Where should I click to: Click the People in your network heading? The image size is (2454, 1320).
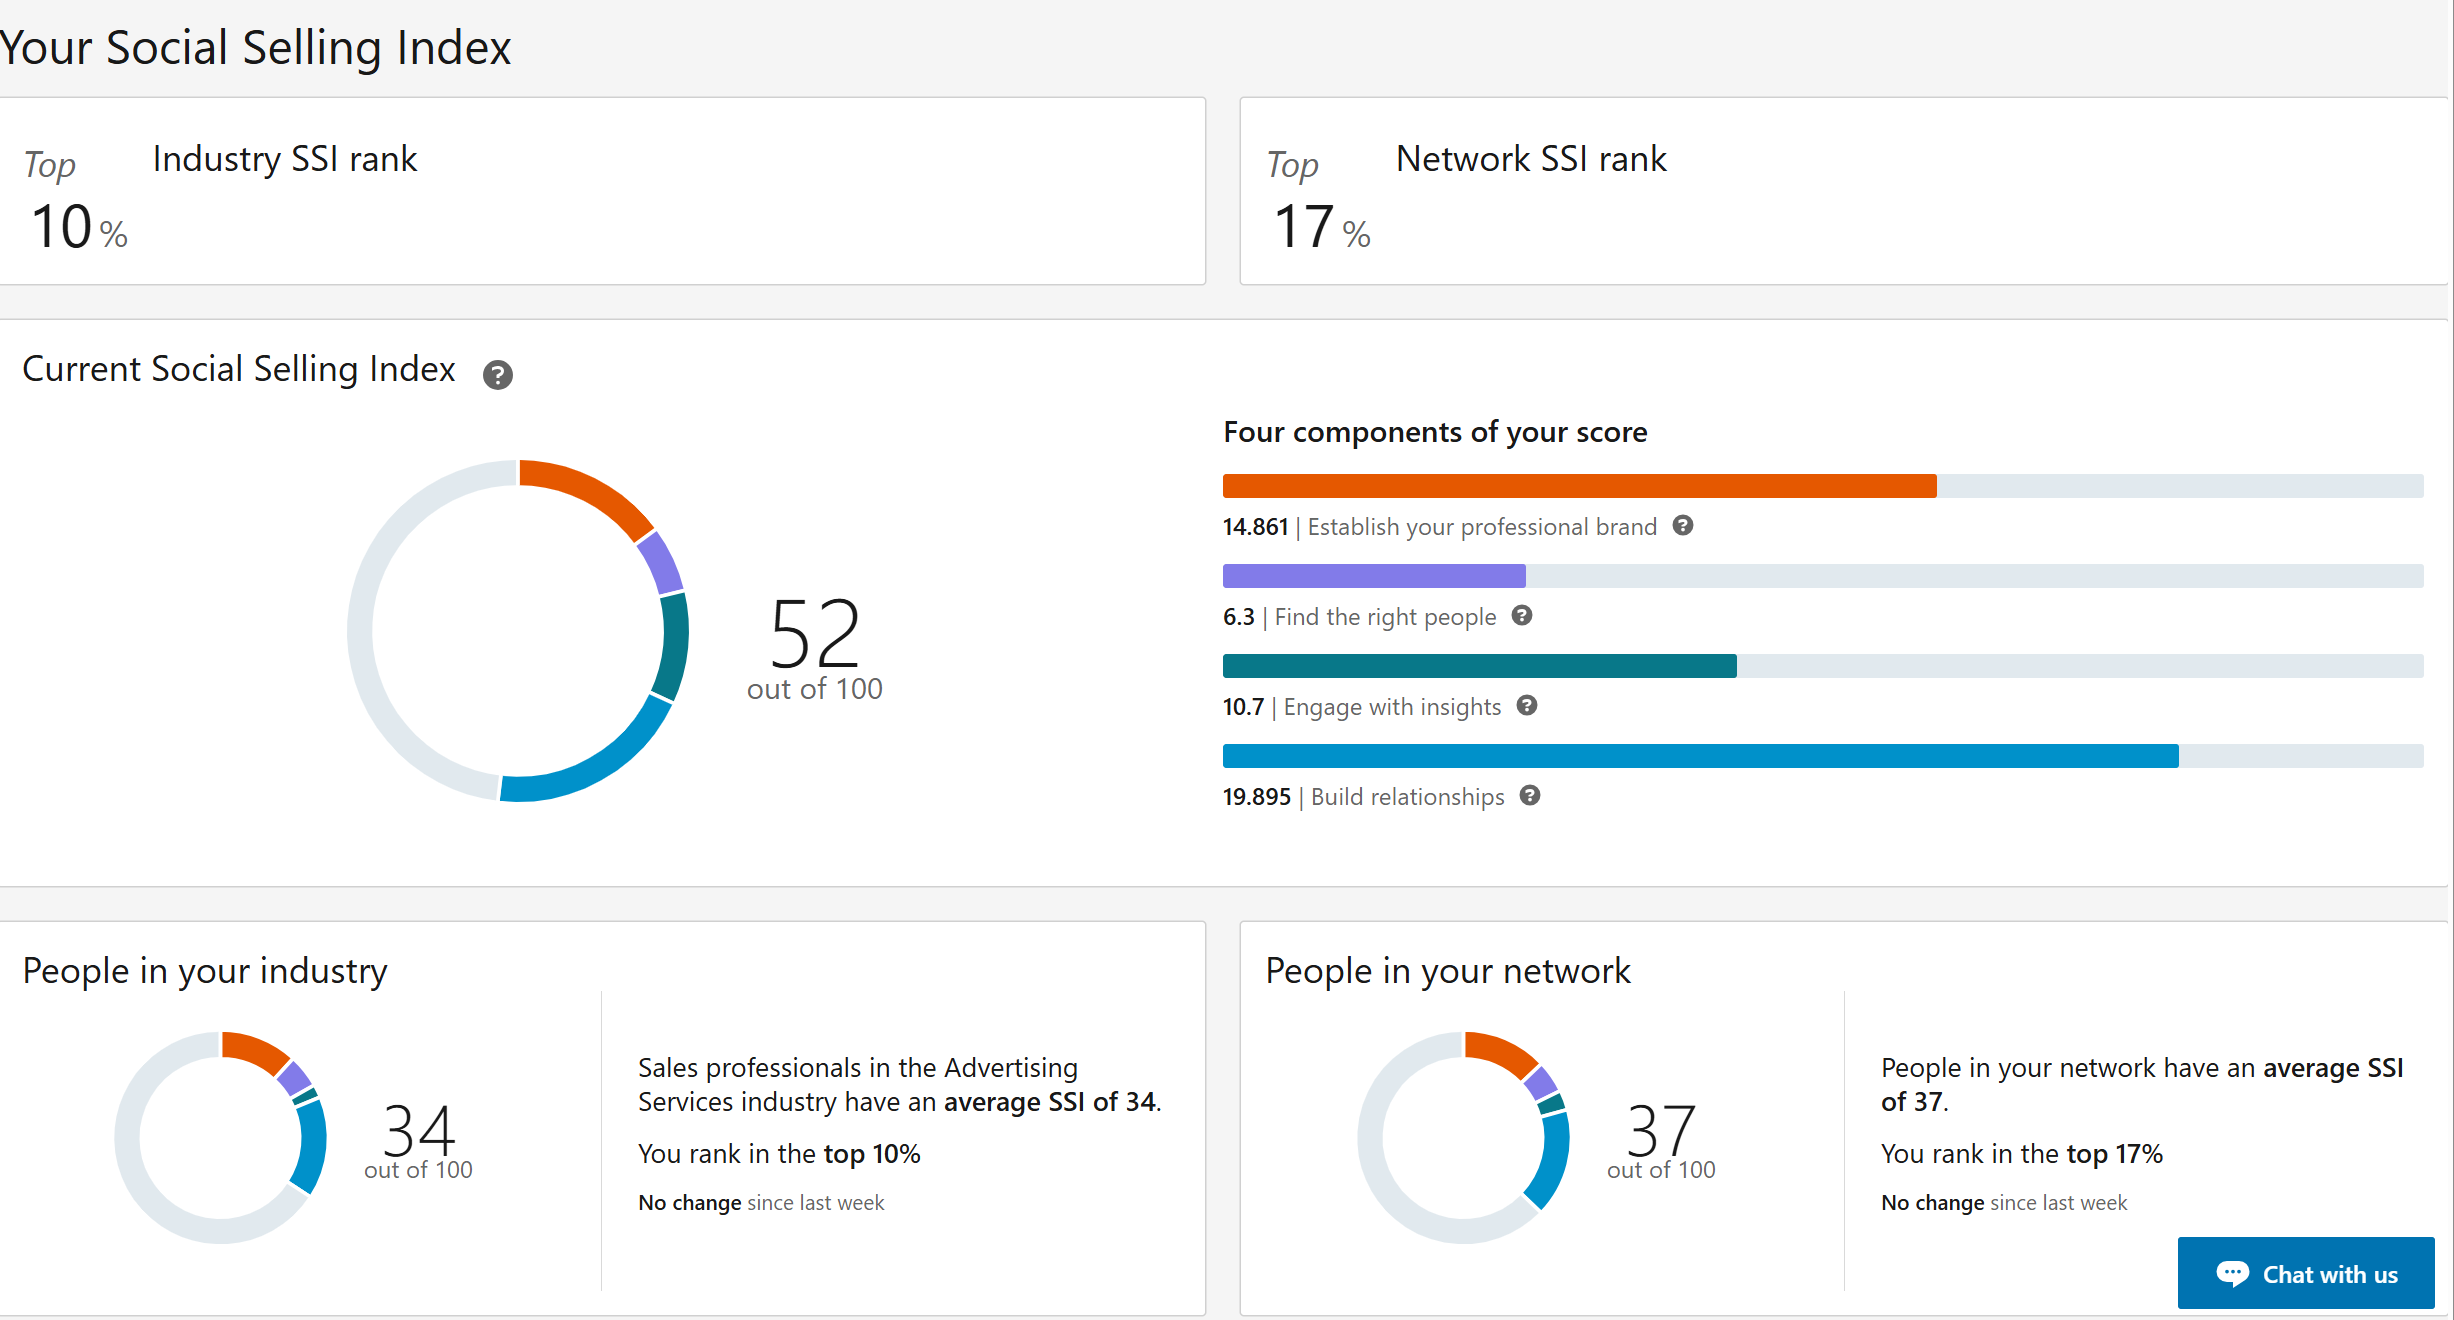click(1447, 971)
